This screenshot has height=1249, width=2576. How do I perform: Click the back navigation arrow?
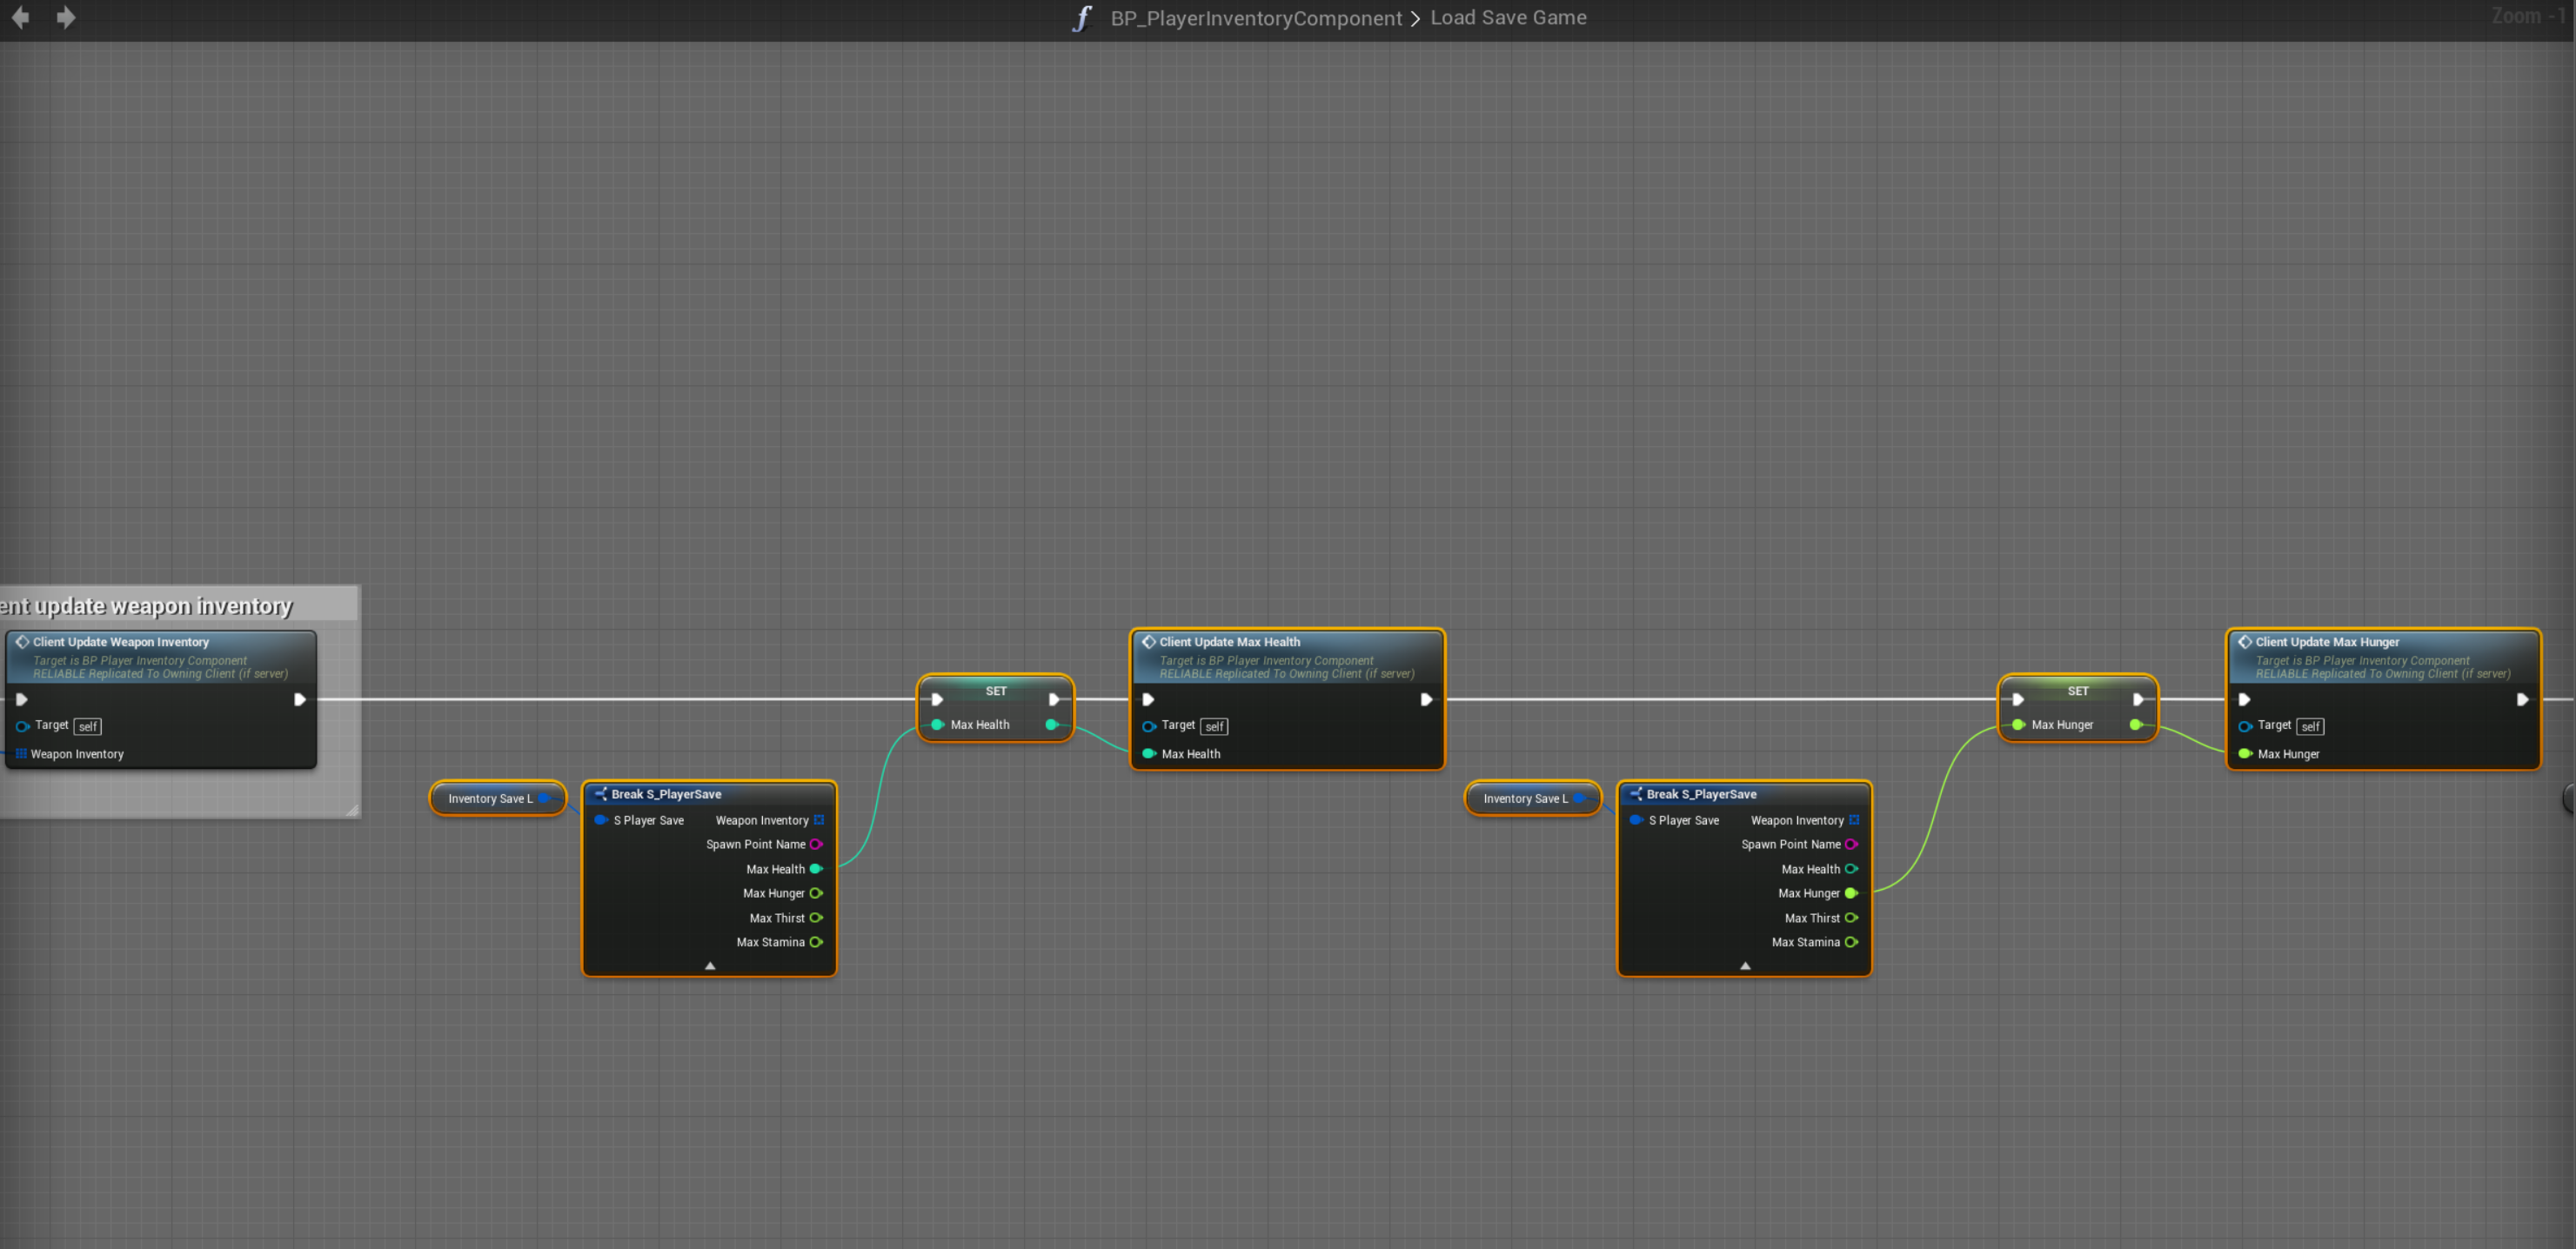[20, 17]
